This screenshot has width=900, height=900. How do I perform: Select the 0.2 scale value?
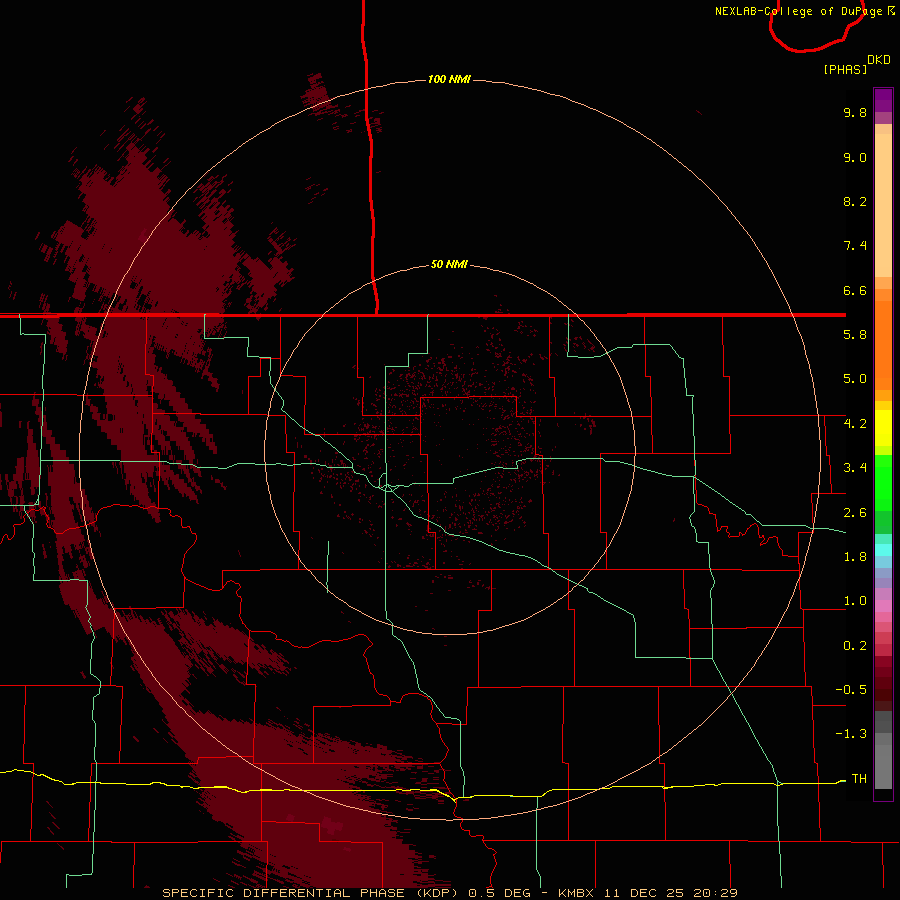tap(855, 646)
